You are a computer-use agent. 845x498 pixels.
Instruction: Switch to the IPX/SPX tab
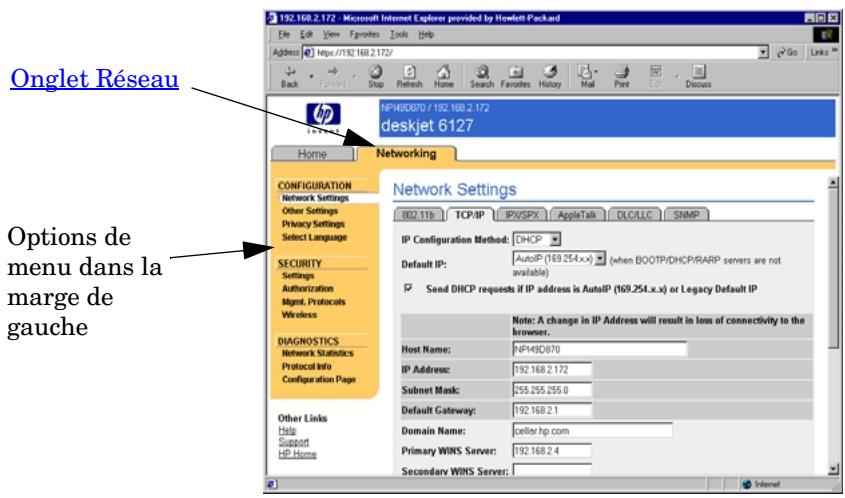(522, 215)
